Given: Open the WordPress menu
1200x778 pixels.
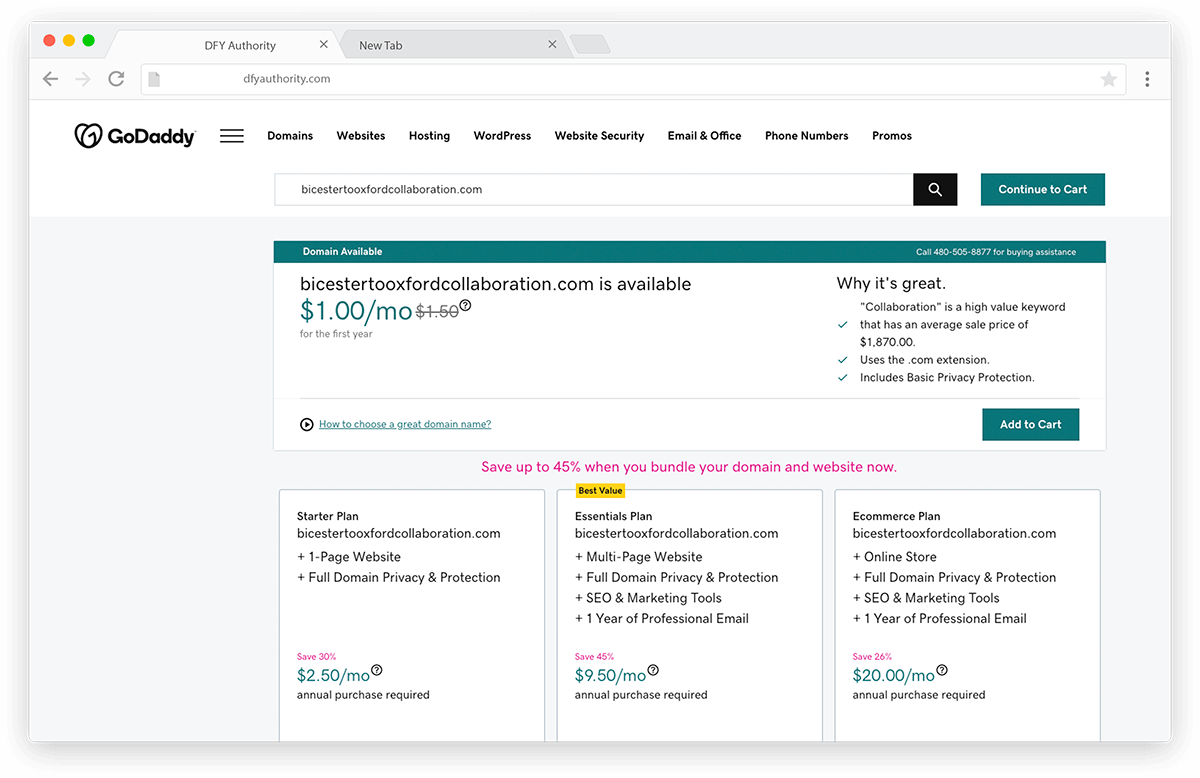Looking at the screenshot, I should [x=502, y=136].
